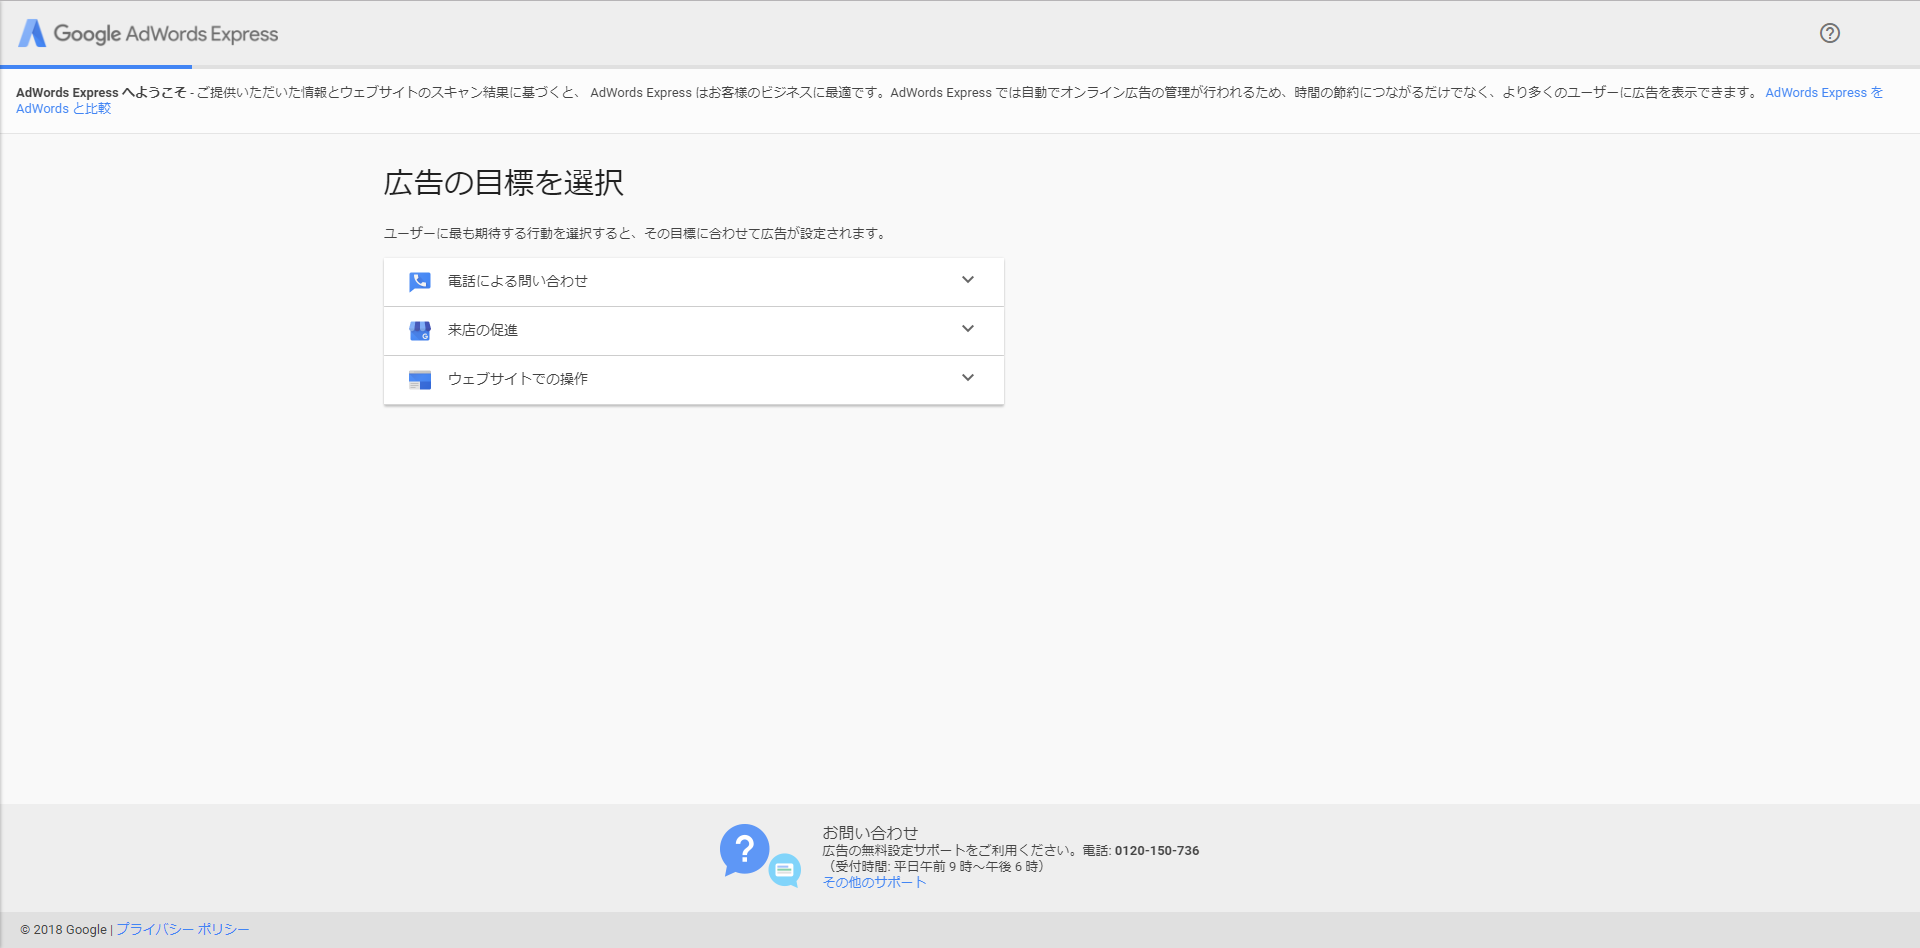Image resolution: width=1920 pixels, height=948 pixels.
Task: Click the store visit goal icon
Action: [420, 331]
